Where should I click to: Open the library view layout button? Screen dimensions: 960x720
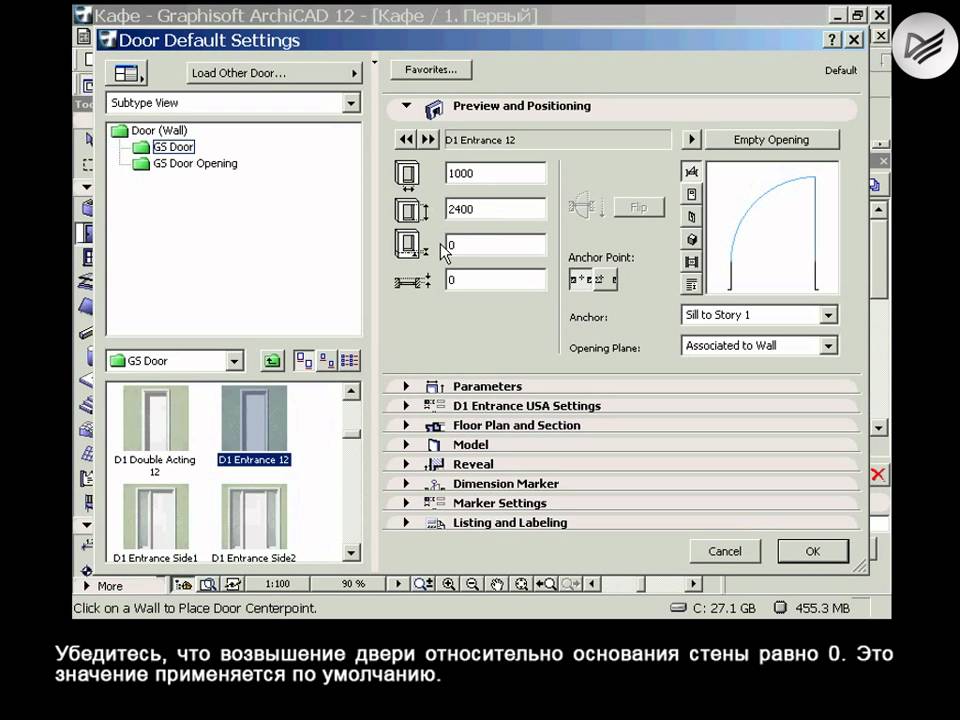coord(126,73)
